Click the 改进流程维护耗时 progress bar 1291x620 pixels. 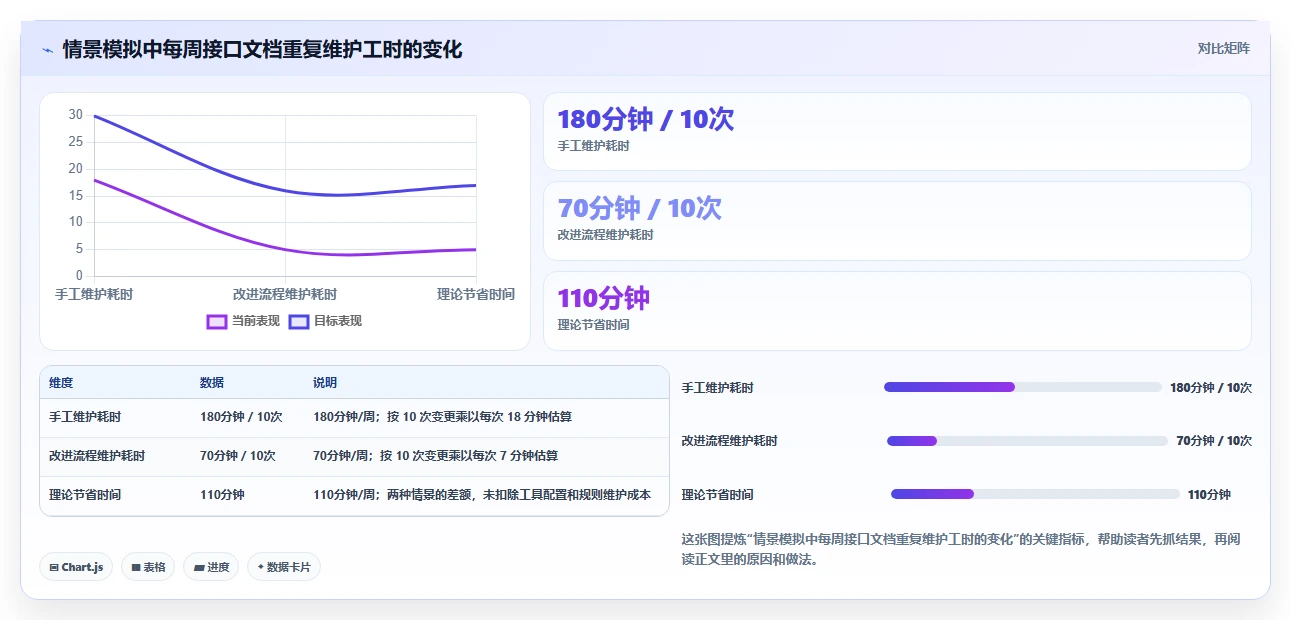[x=1027, y=441]
